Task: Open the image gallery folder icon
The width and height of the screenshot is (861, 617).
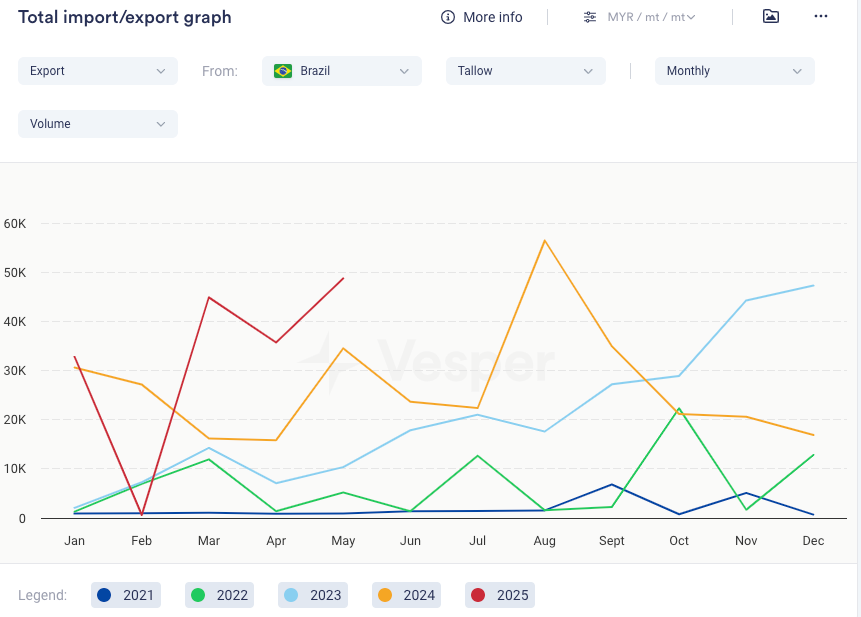Action: click(x=770, y=16)
